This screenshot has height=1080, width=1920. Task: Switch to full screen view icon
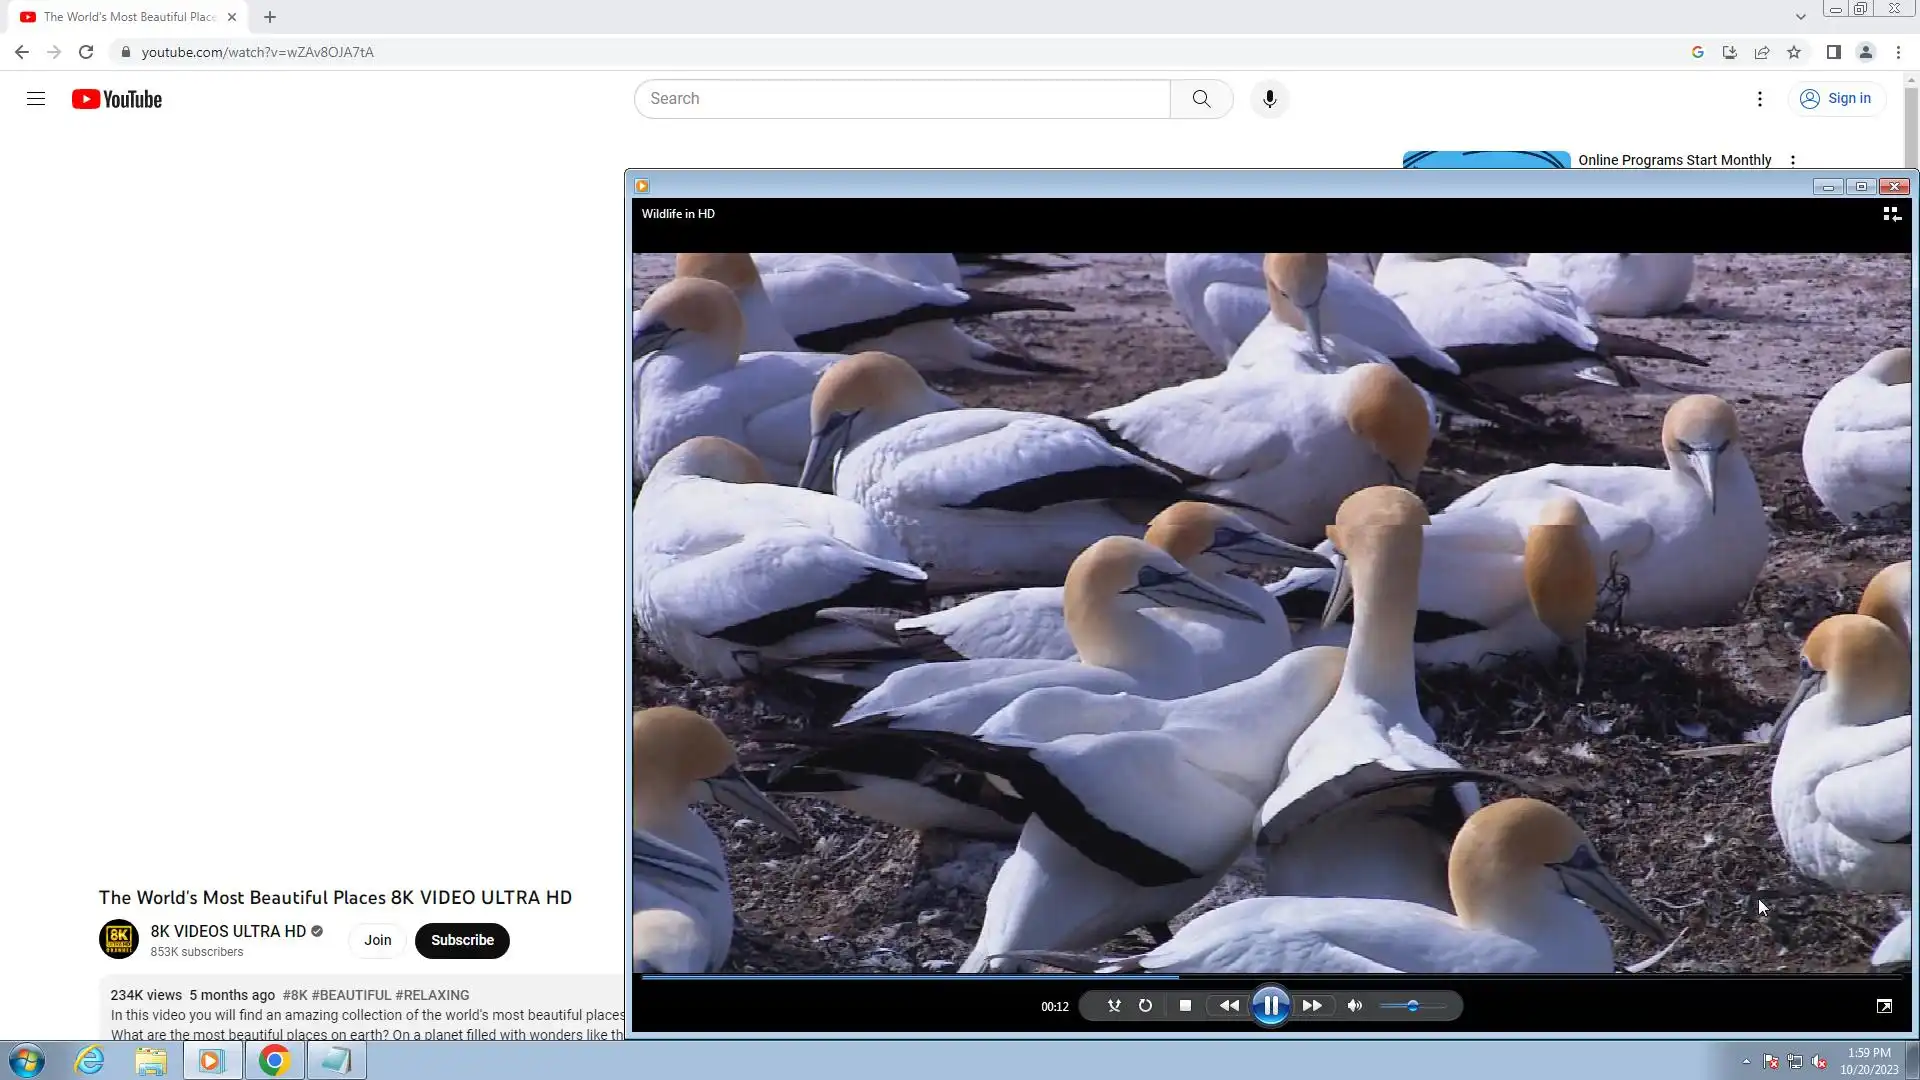(1884, 1006)
